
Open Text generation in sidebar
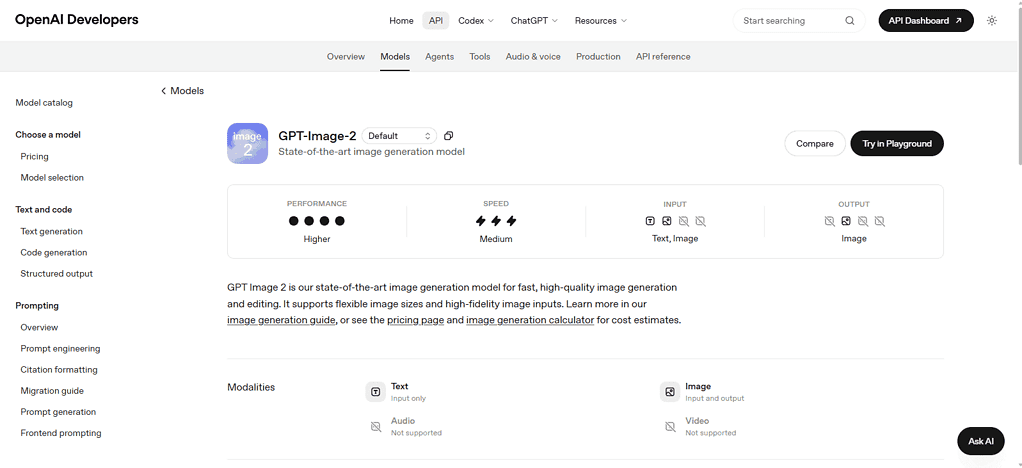[51, 231]
